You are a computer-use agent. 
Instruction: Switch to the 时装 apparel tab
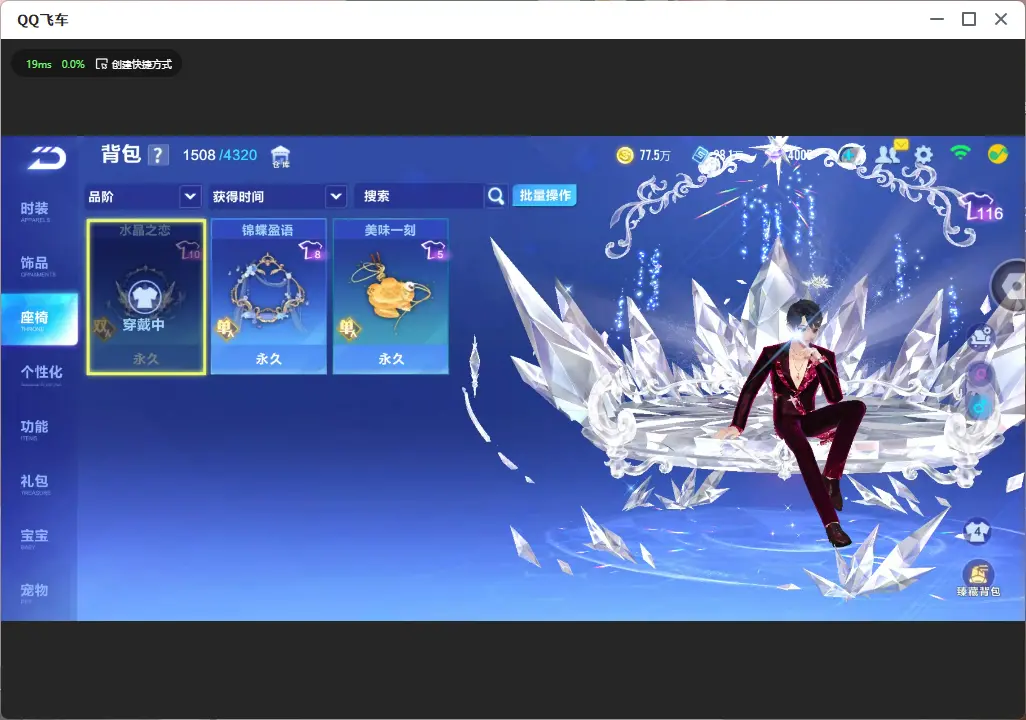coord(39,211)
